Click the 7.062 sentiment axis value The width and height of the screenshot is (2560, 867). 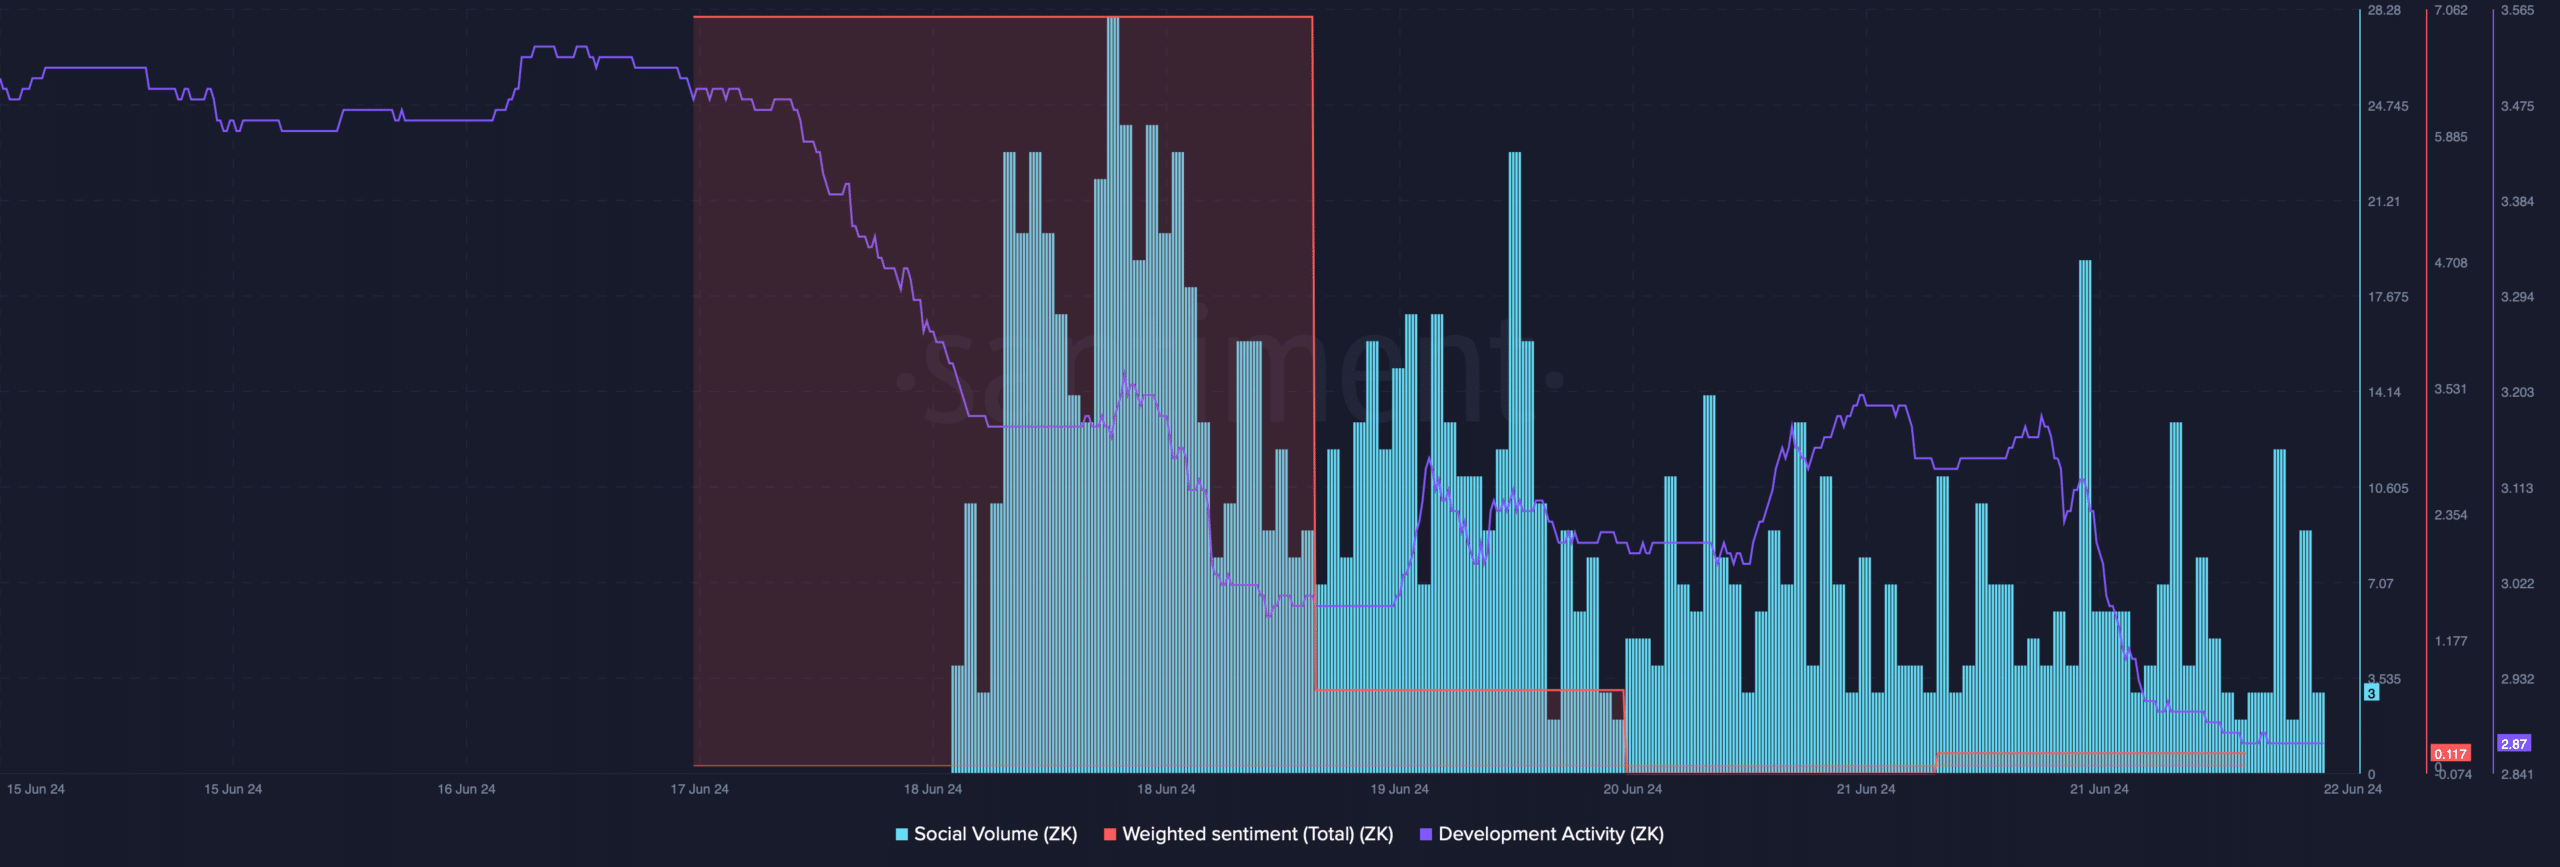point(2451,10)
